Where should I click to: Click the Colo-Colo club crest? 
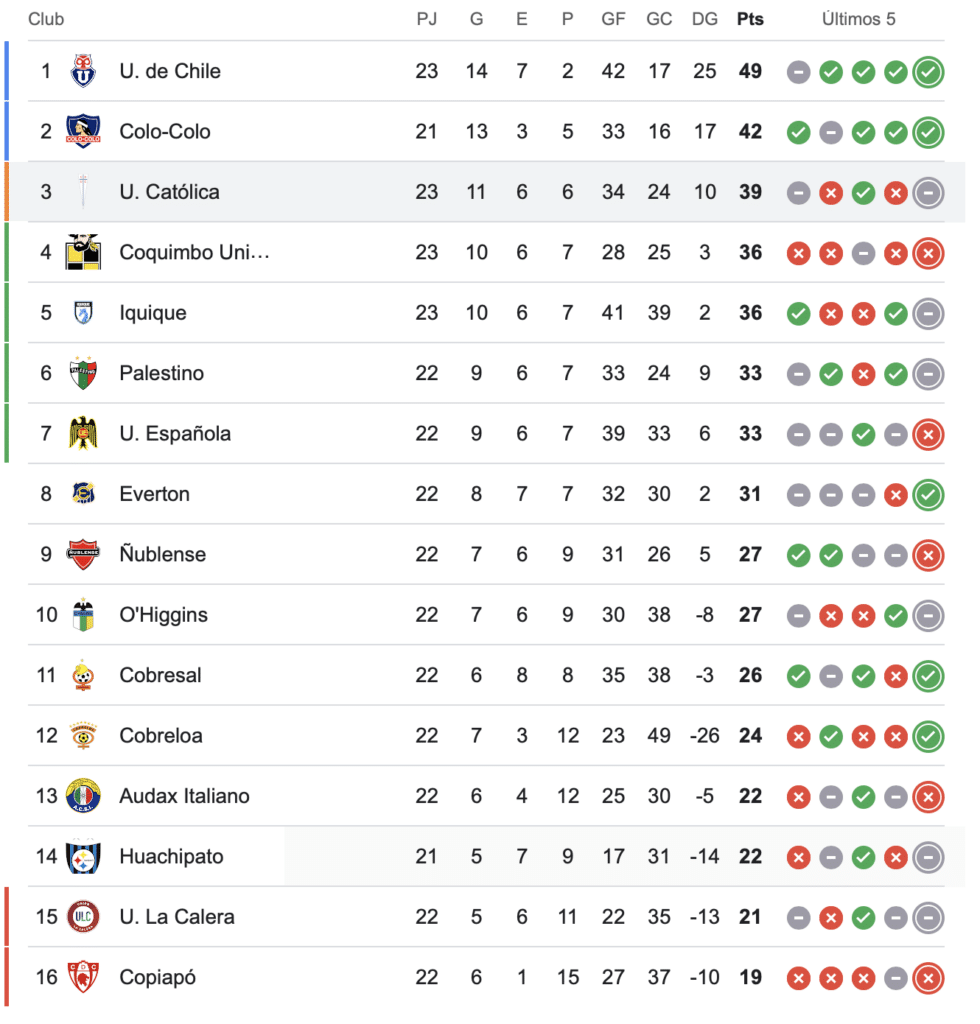[x=83, y=132]
